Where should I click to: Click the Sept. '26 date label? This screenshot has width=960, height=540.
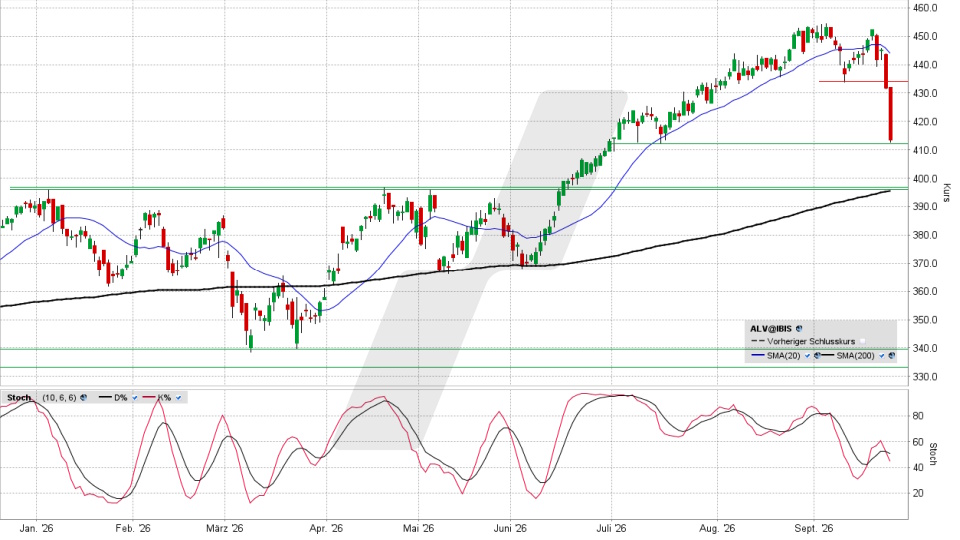[814, 528]
